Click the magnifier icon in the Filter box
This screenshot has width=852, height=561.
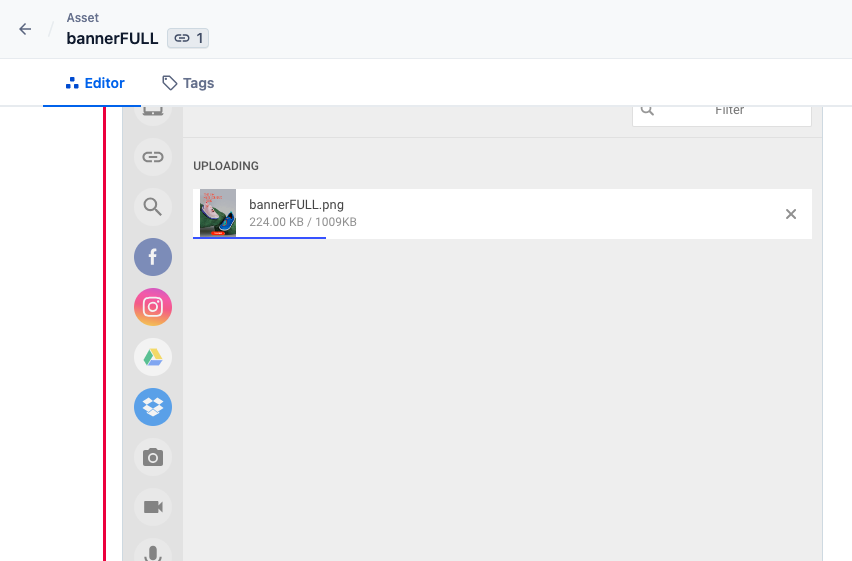[648, 111]
